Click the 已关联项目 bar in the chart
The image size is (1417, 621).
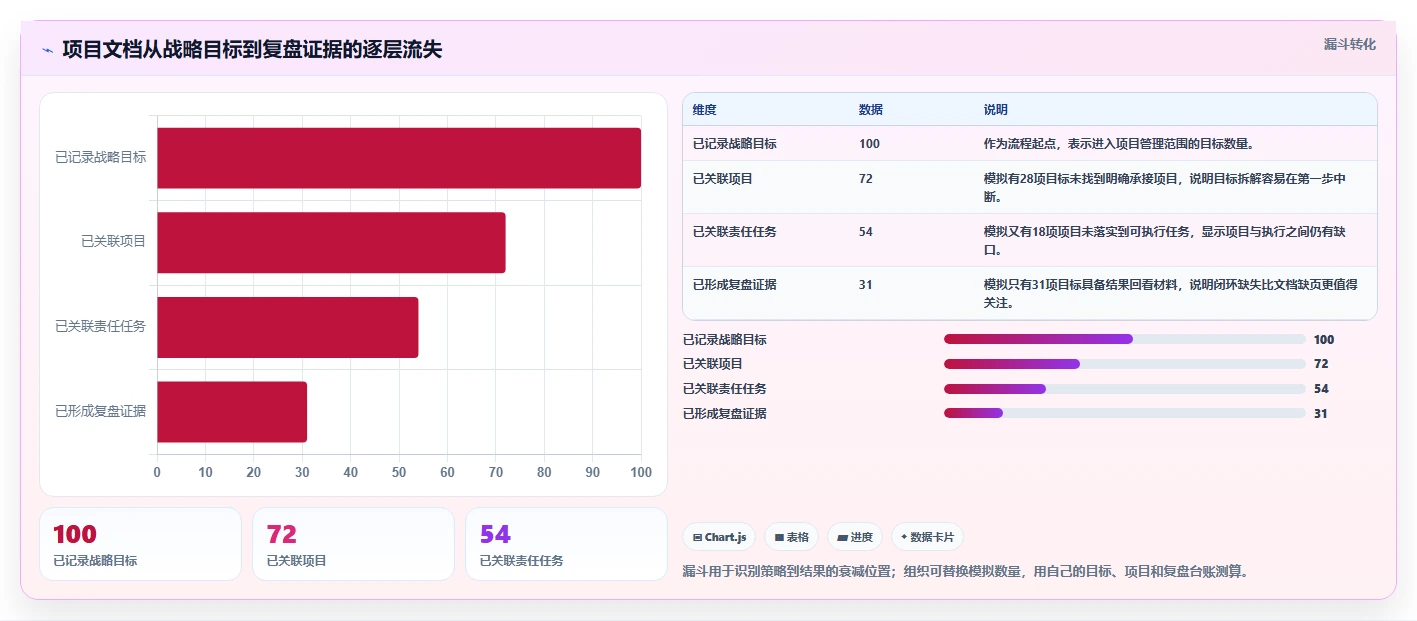(x=331, y=242)
